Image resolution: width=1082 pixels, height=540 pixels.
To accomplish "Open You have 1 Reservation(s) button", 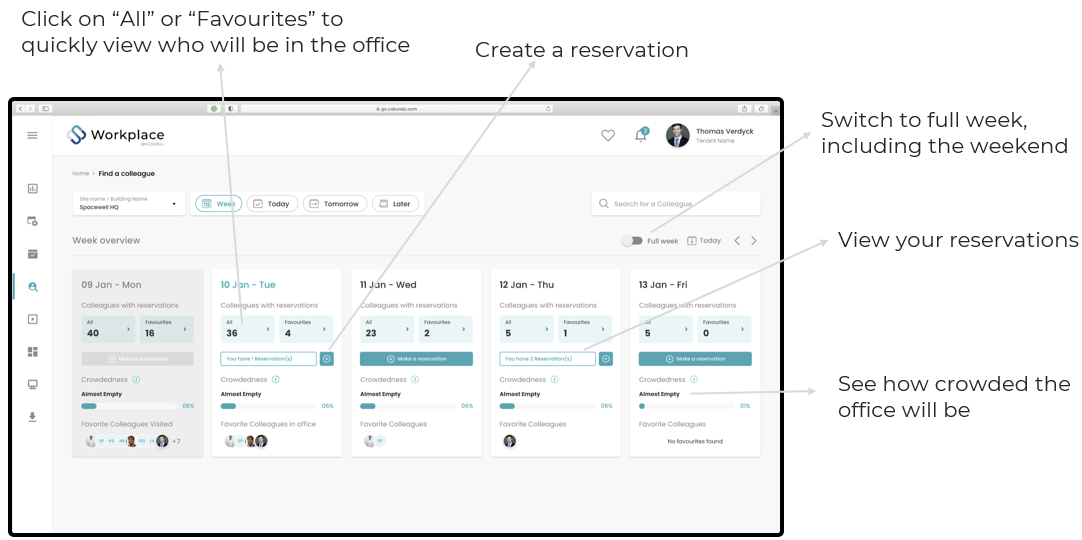I will click(268, 359).
